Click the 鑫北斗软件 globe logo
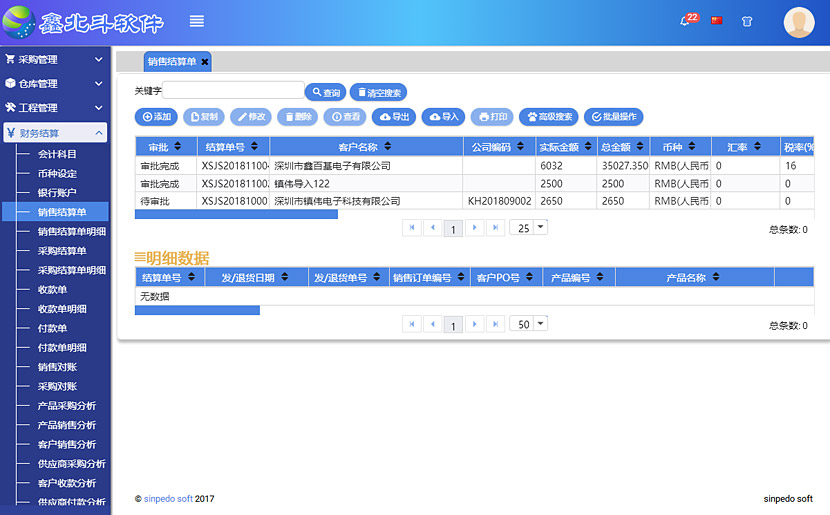This screenshot has width=830, height=515. pyautogui.click(x=19, y=22)
